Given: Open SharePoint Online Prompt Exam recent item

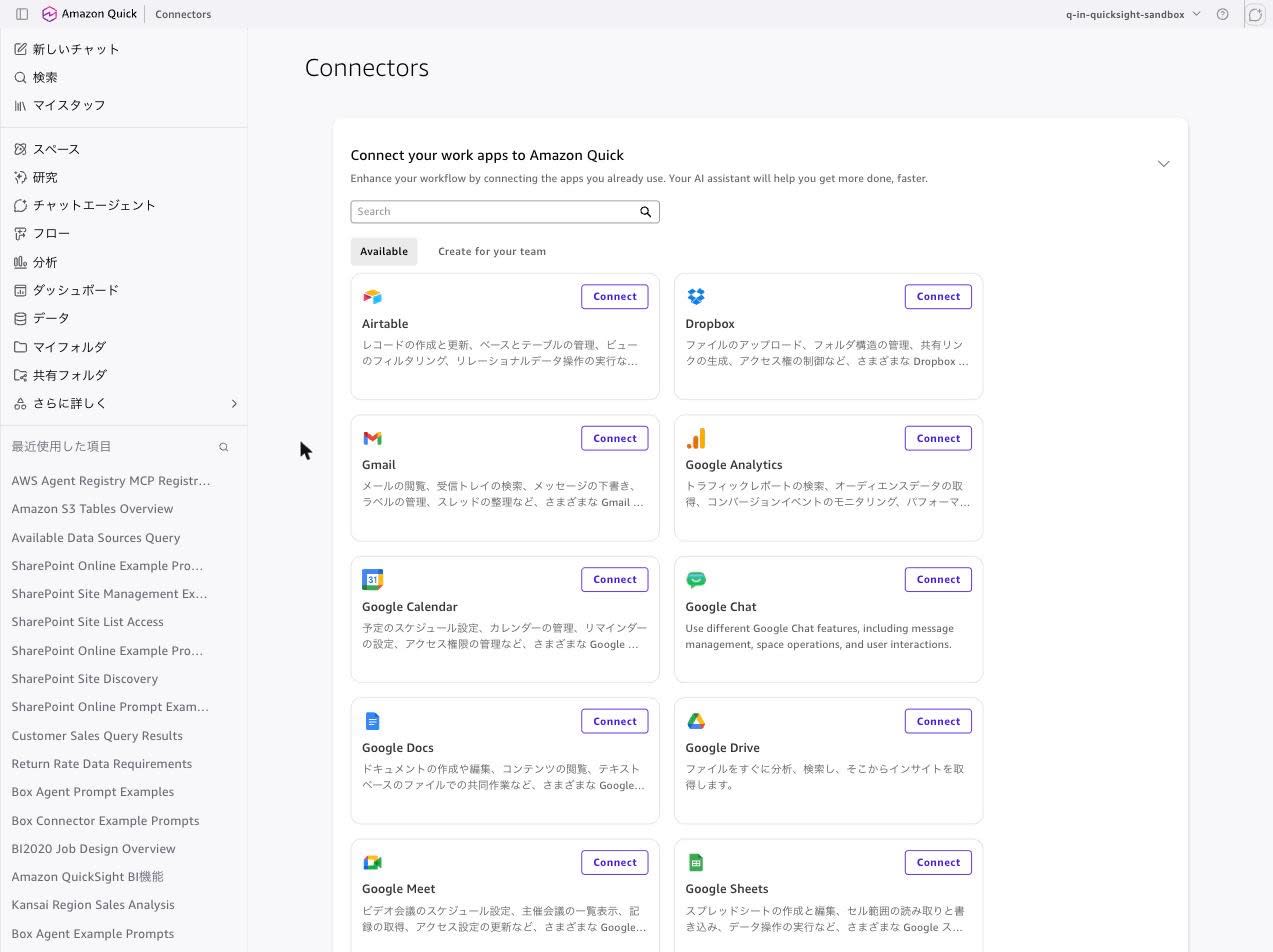Looking at the screenshot, I should point(110,707).
